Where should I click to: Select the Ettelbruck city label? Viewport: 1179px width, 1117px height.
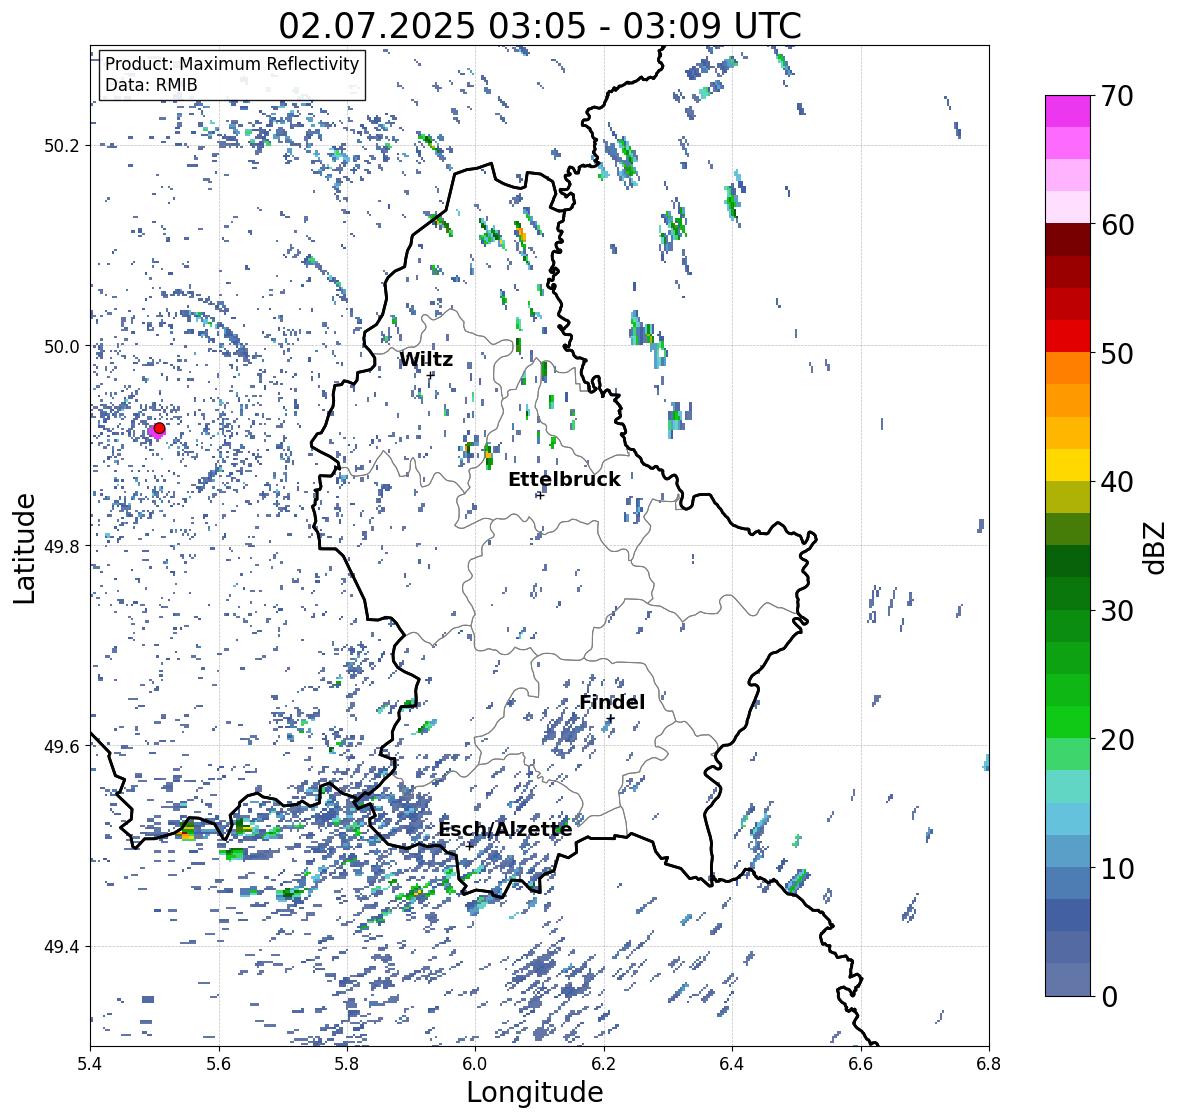[x=564, y=479]
